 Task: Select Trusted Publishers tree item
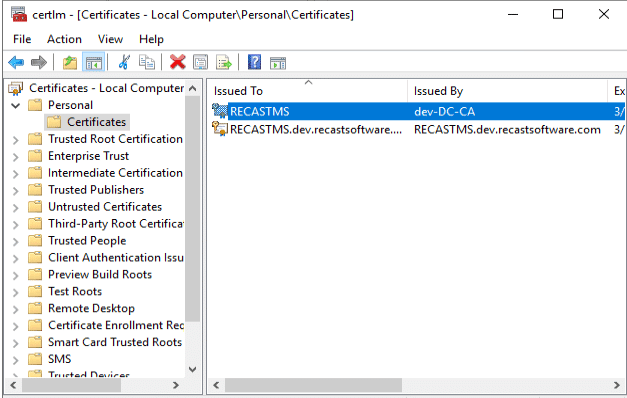(96, 190)
